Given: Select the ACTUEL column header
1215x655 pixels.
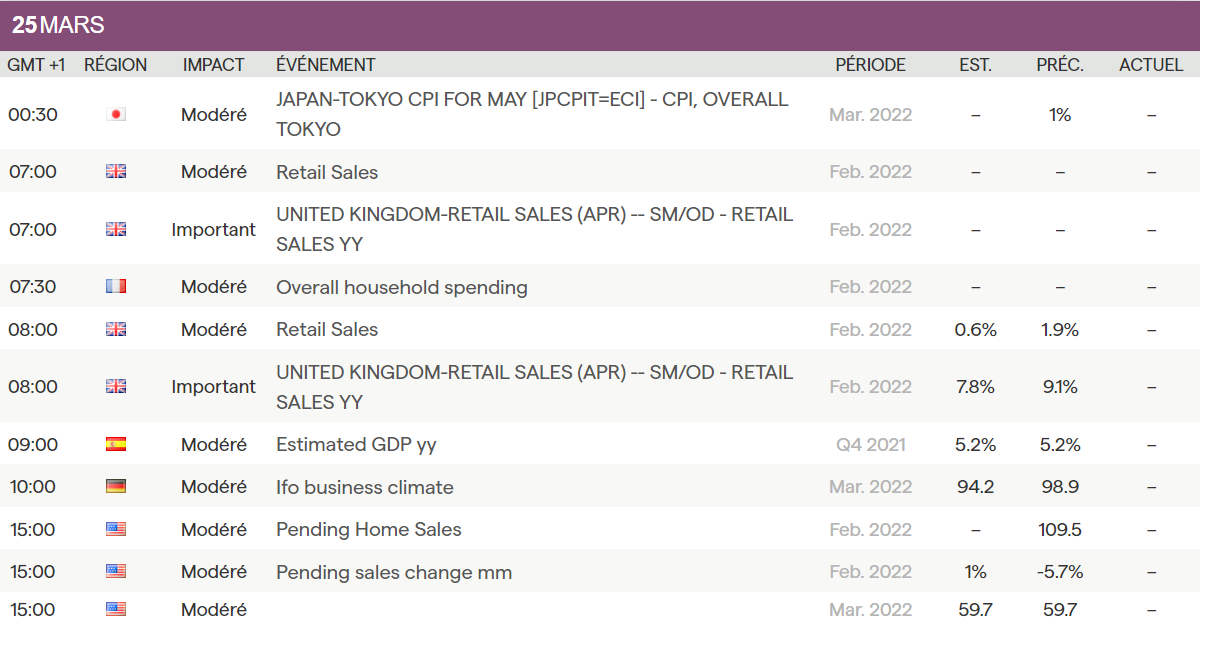Looking at the screenshot, I should (1151, 65).
